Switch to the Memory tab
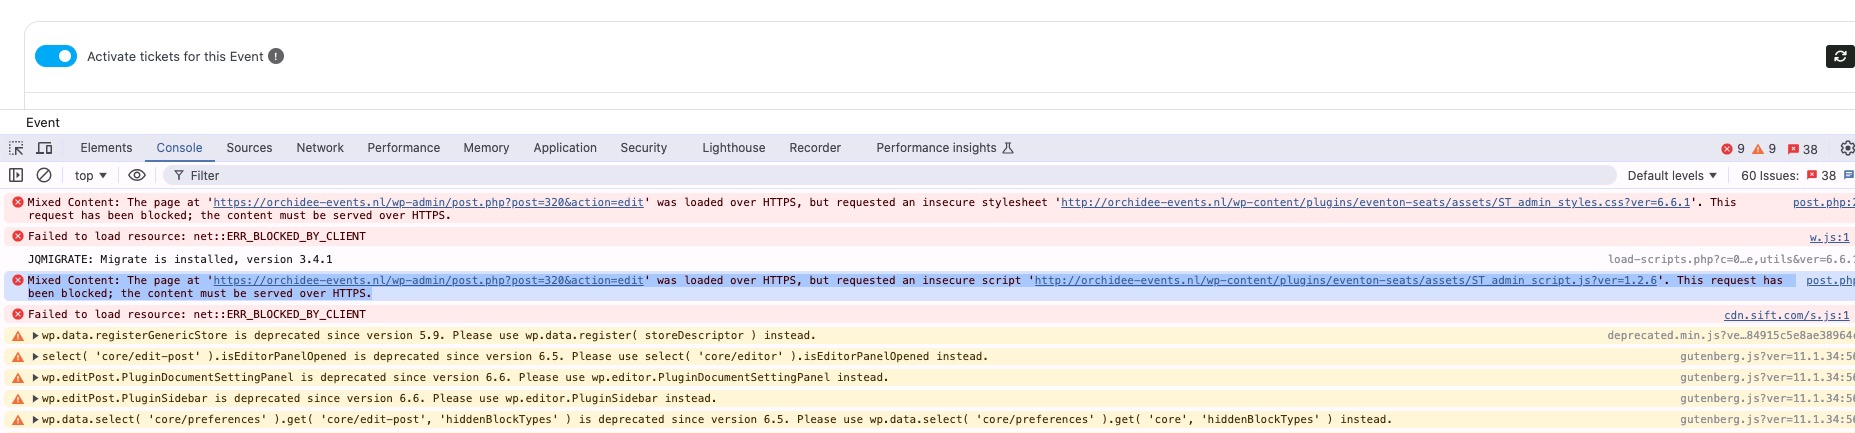This screenshot has height=433, width=1855. [x=486, y=147]
